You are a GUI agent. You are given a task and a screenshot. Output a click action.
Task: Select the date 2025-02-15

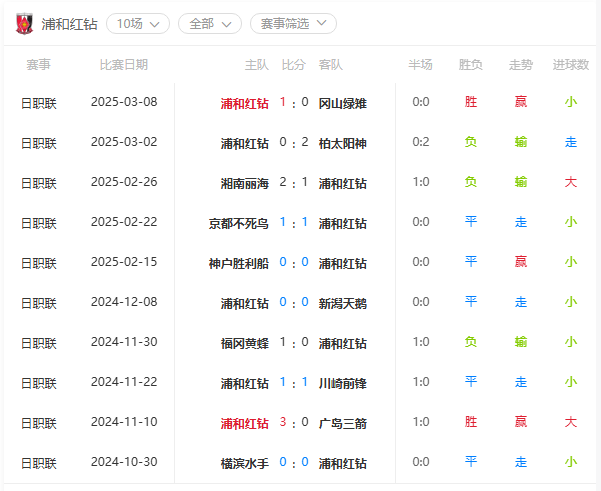pyautogui.click(x=124, y=262)
